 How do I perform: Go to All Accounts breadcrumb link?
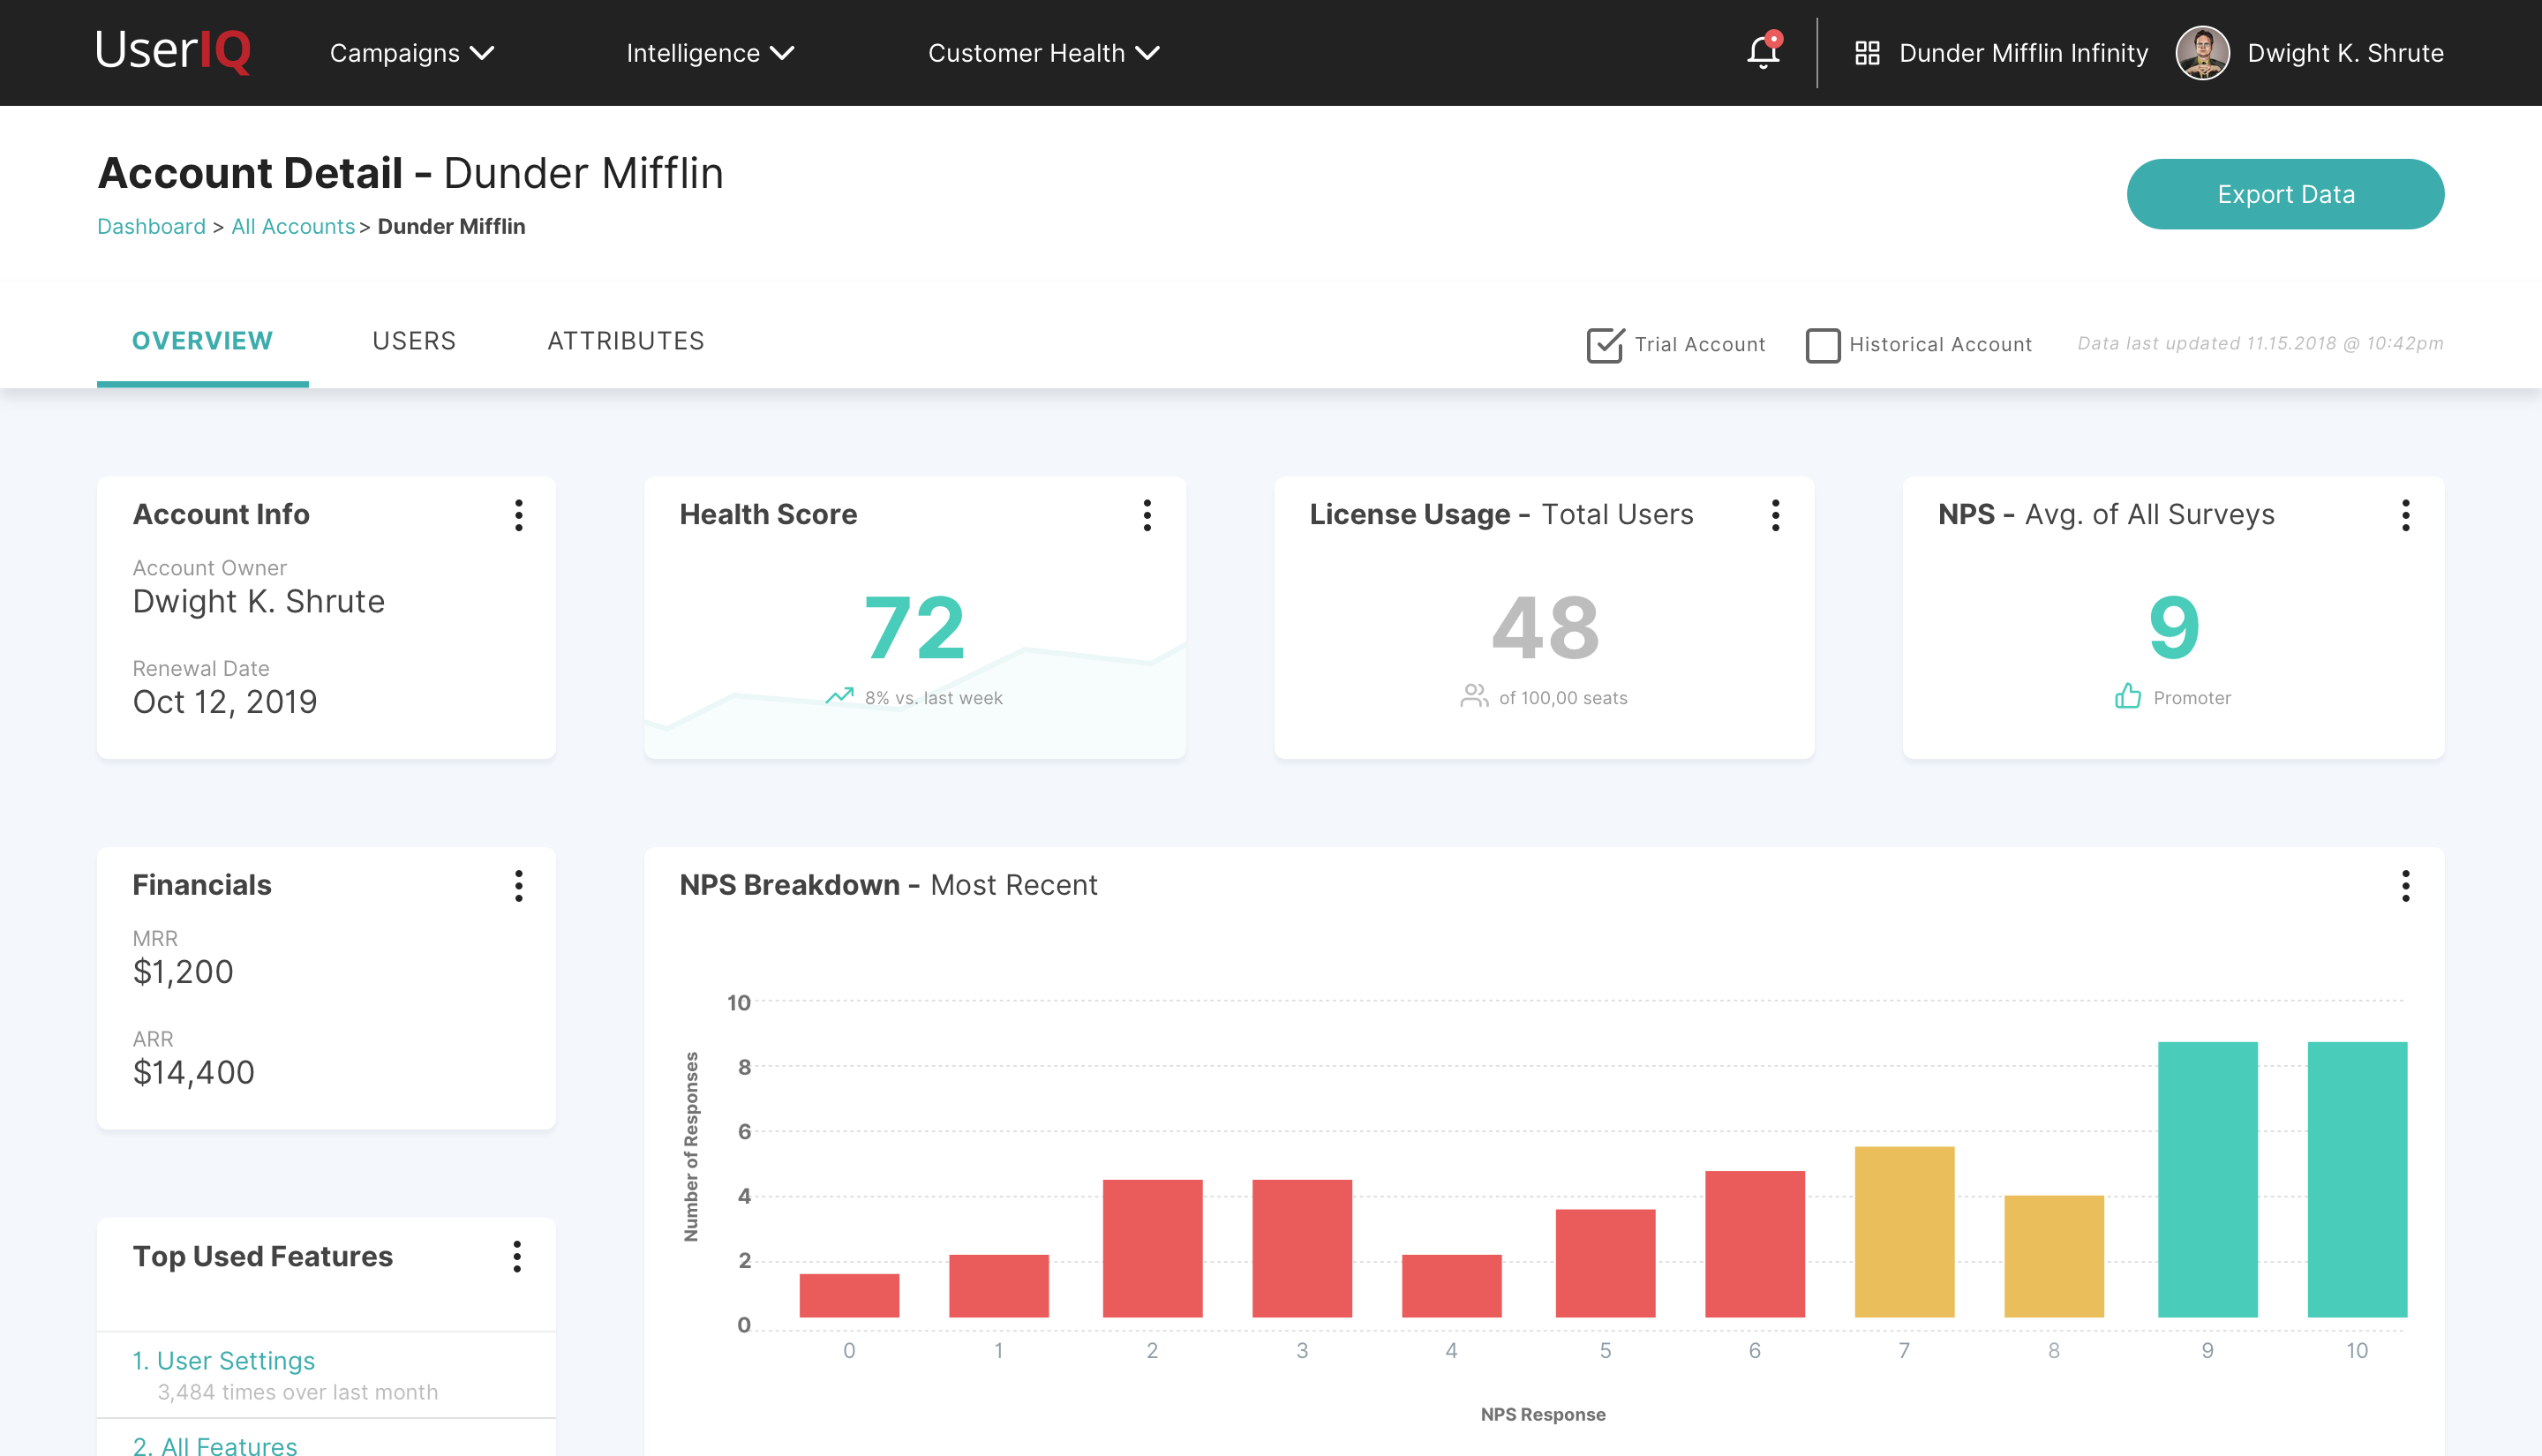(x=293, y=227)
